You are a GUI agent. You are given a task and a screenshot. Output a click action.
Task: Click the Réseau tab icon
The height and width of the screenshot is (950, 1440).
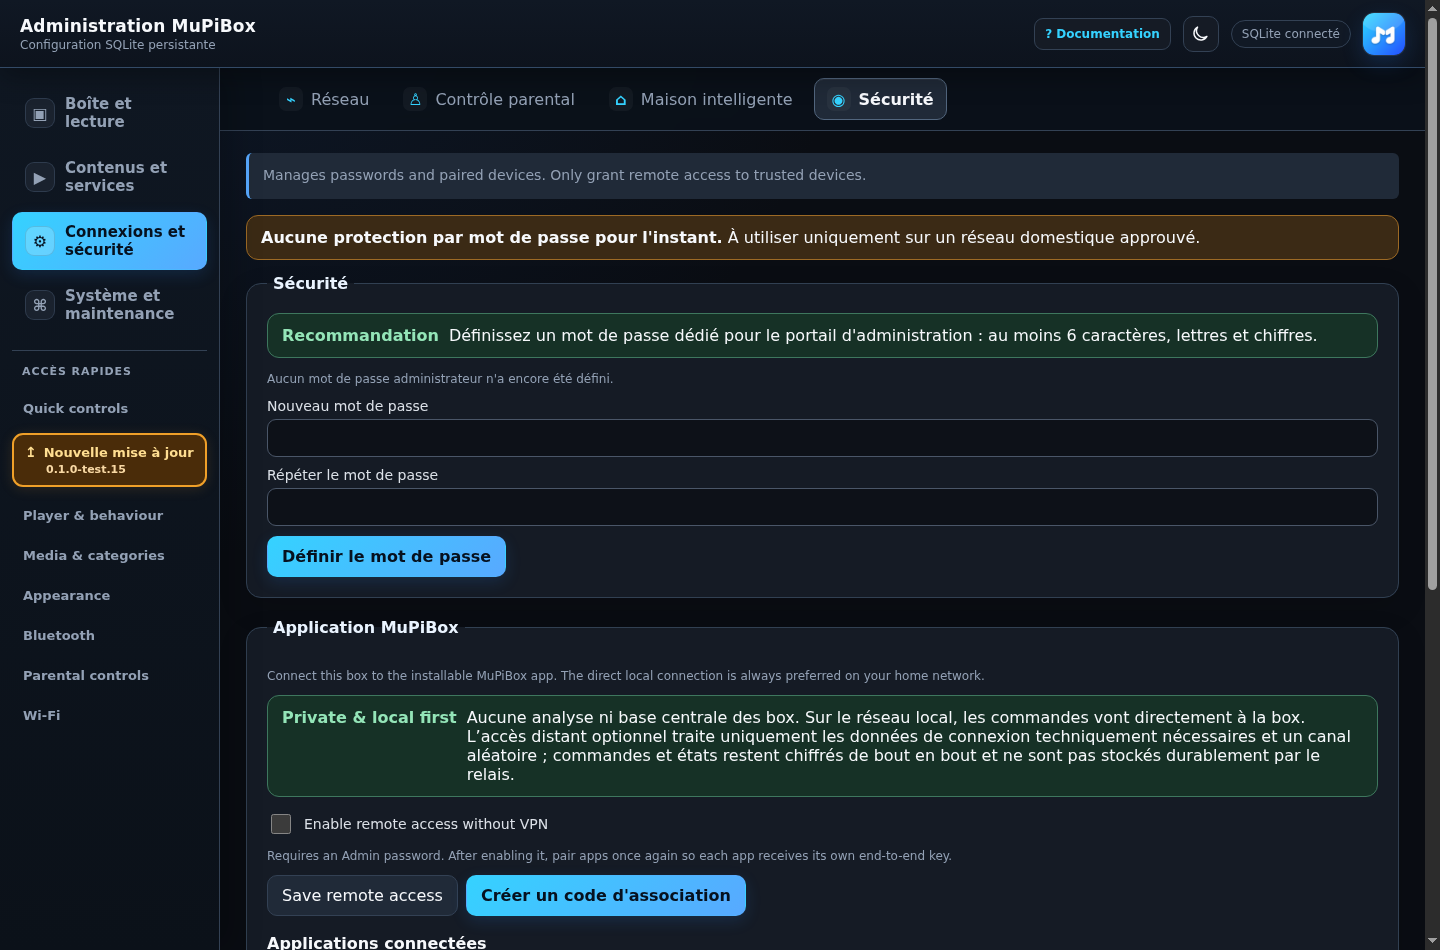[x=291, y=99]
